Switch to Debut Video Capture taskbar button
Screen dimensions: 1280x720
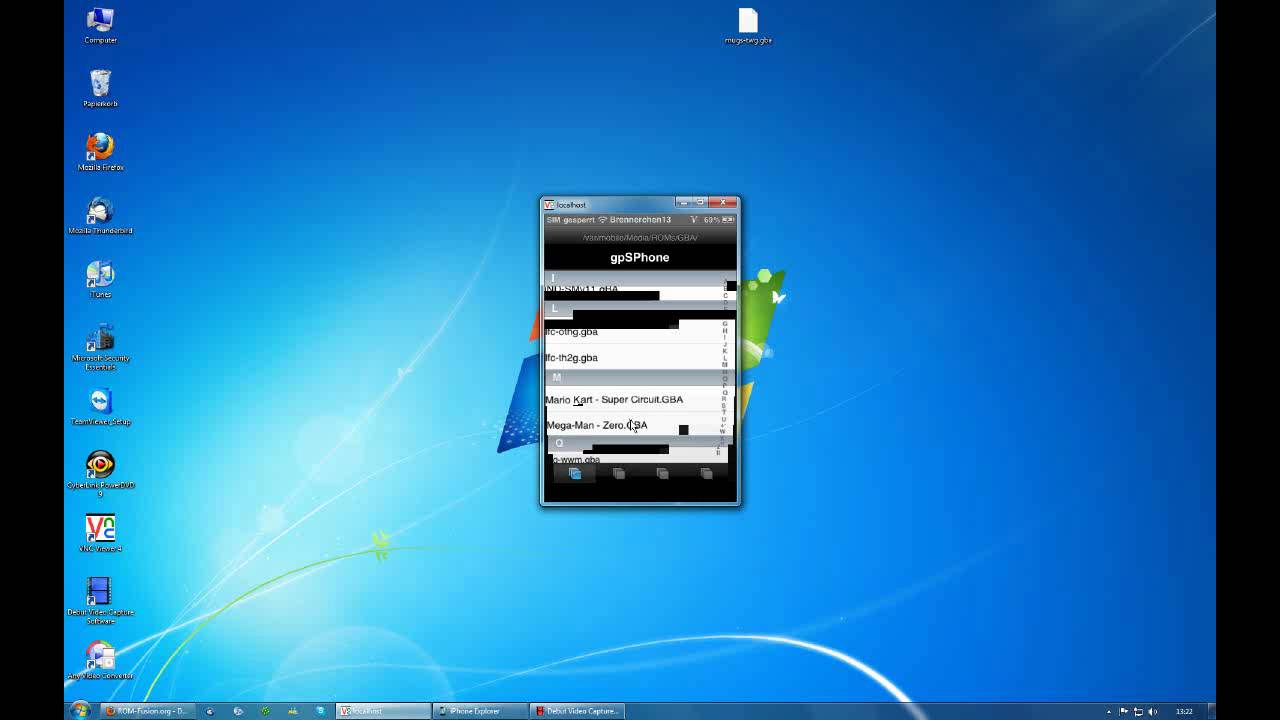[x=579, y=711]
